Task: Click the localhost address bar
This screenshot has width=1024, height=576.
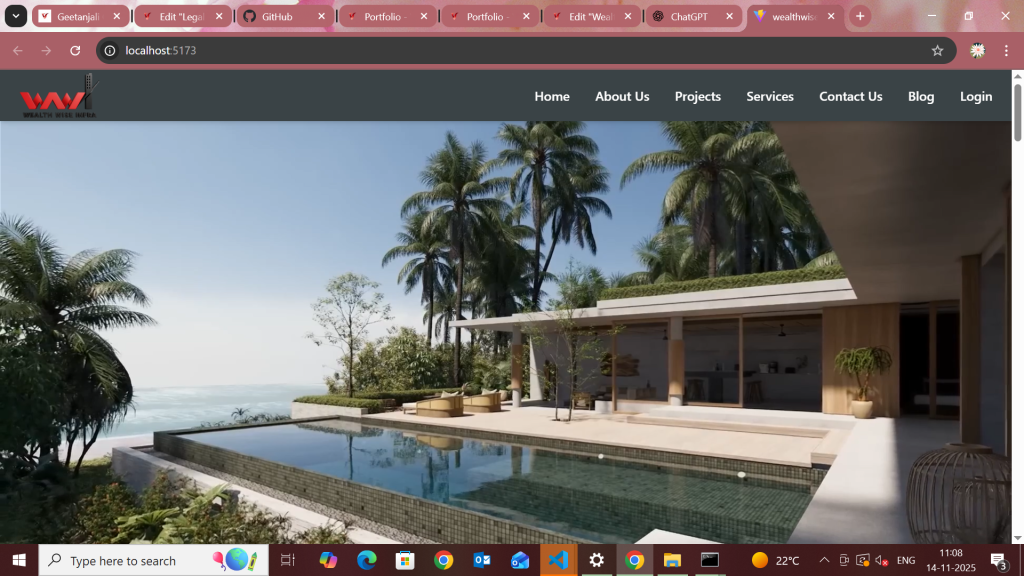Action: click(500, 51)
